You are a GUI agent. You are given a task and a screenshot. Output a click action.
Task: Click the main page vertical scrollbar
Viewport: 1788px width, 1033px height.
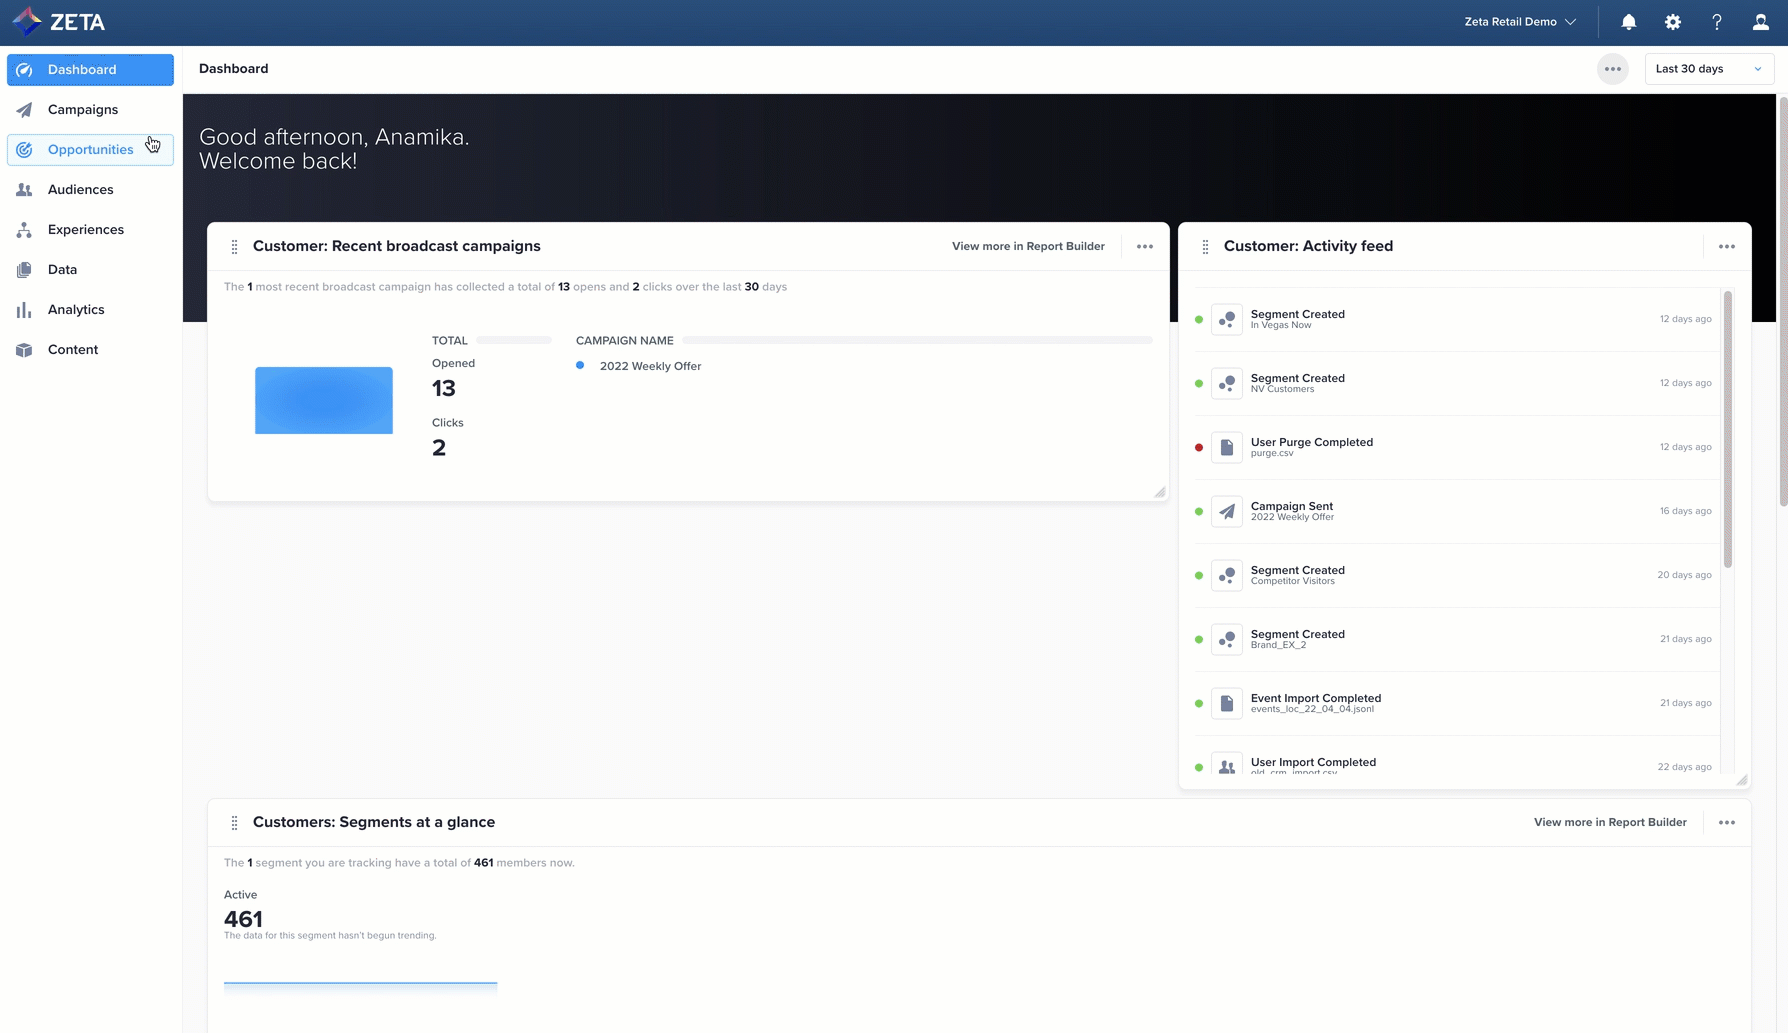1782,300
